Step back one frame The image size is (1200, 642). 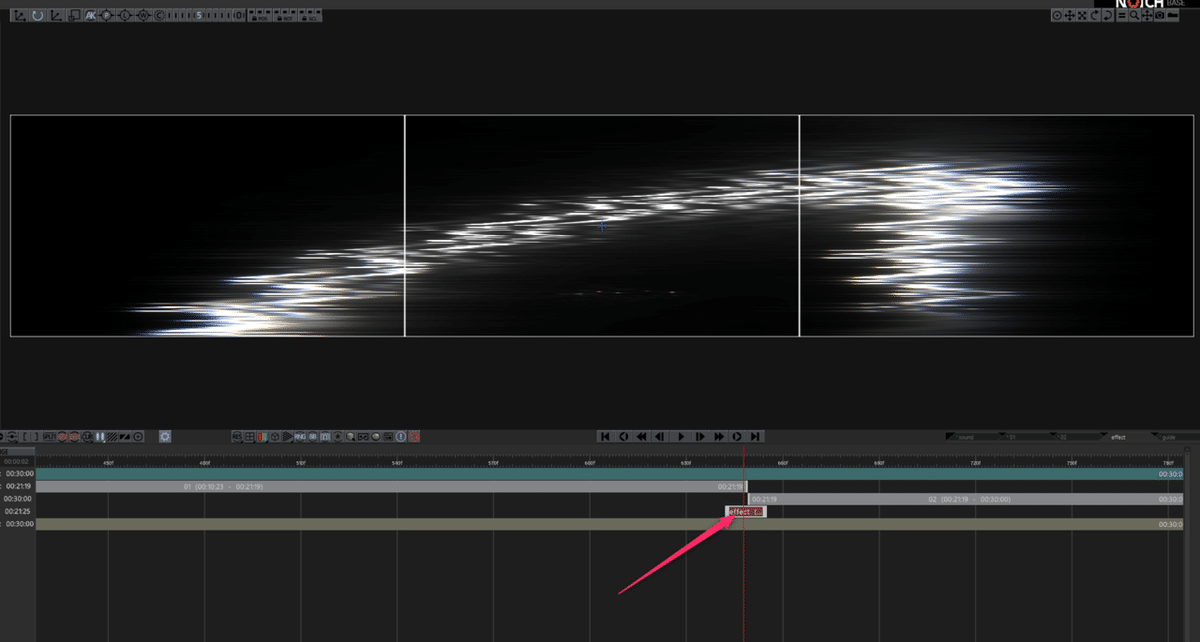click(x=660, y=436)
